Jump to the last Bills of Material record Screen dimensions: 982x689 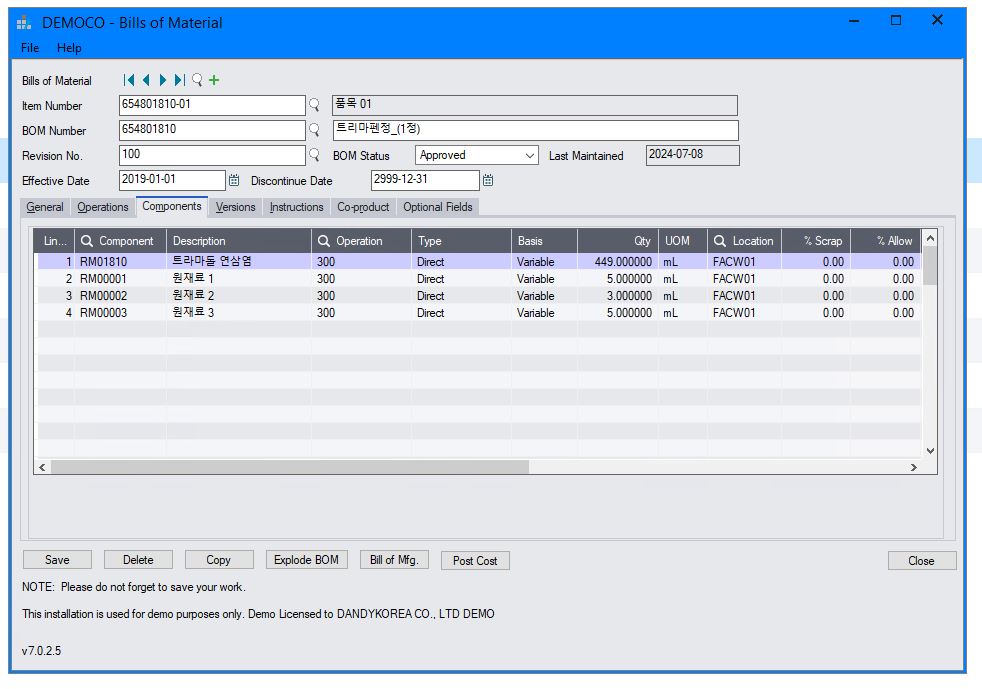(x=180, y=80)
